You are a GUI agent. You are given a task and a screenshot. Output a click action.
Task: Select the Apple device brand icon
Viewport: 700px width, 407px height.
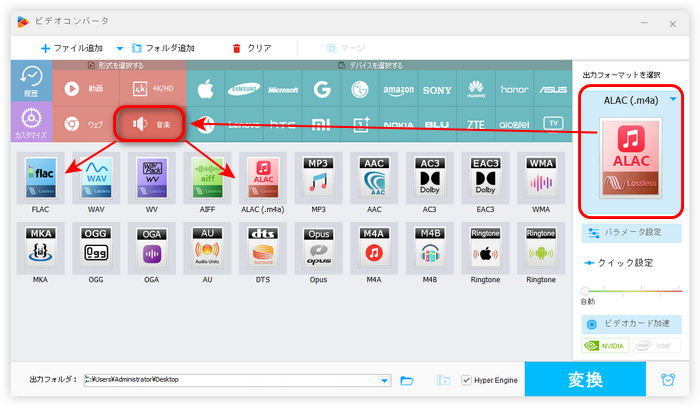206,89
